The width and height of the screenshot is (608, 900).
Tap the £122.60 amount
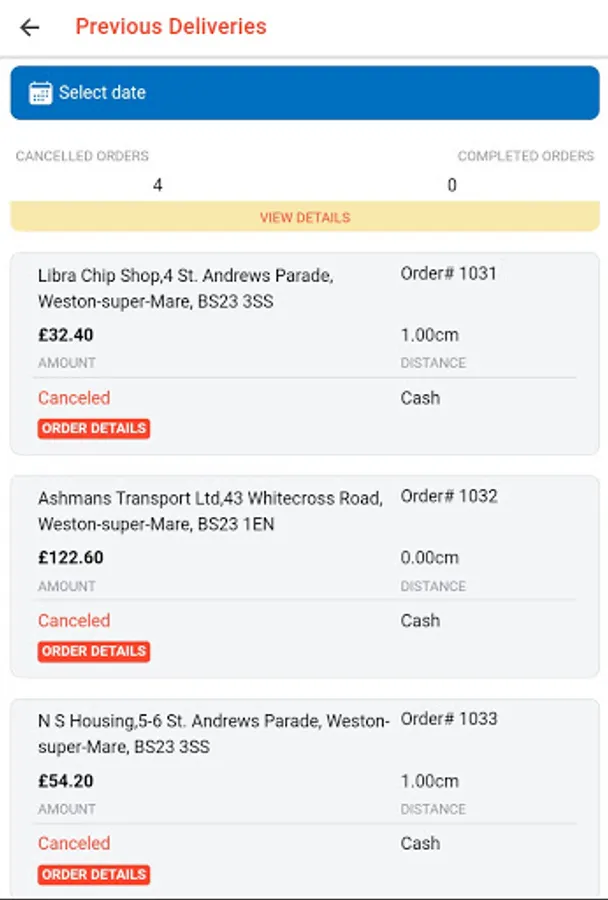point(71,558)
